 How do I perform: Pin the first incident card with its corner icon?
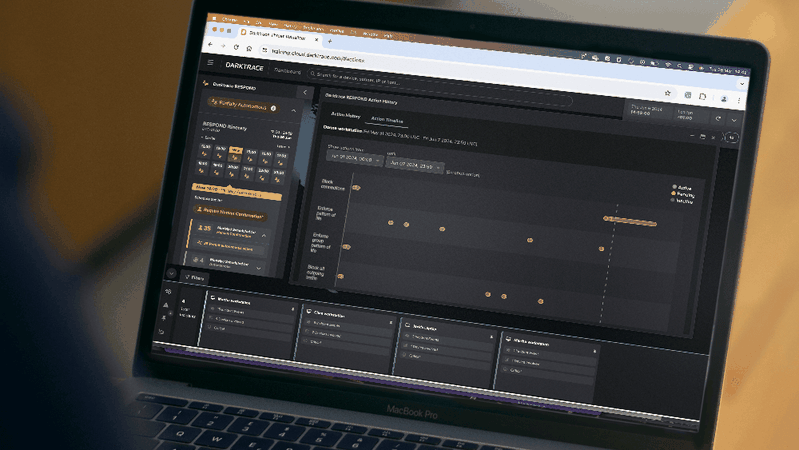[292, 309]
